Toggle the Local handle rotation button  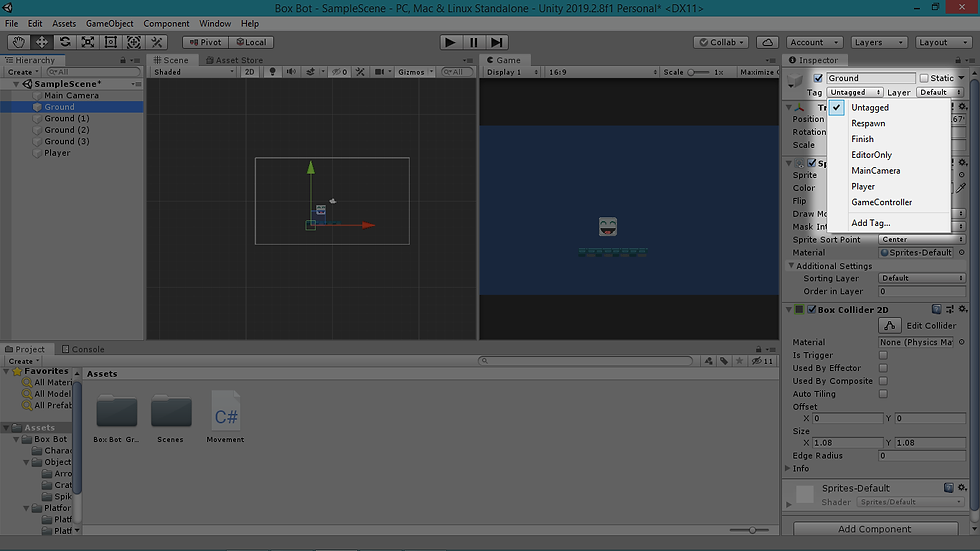click(251, 42)
